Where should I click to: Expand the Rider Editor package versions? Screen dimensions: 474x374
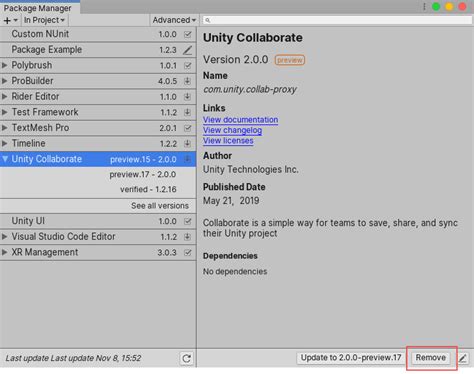click(4, 96)
